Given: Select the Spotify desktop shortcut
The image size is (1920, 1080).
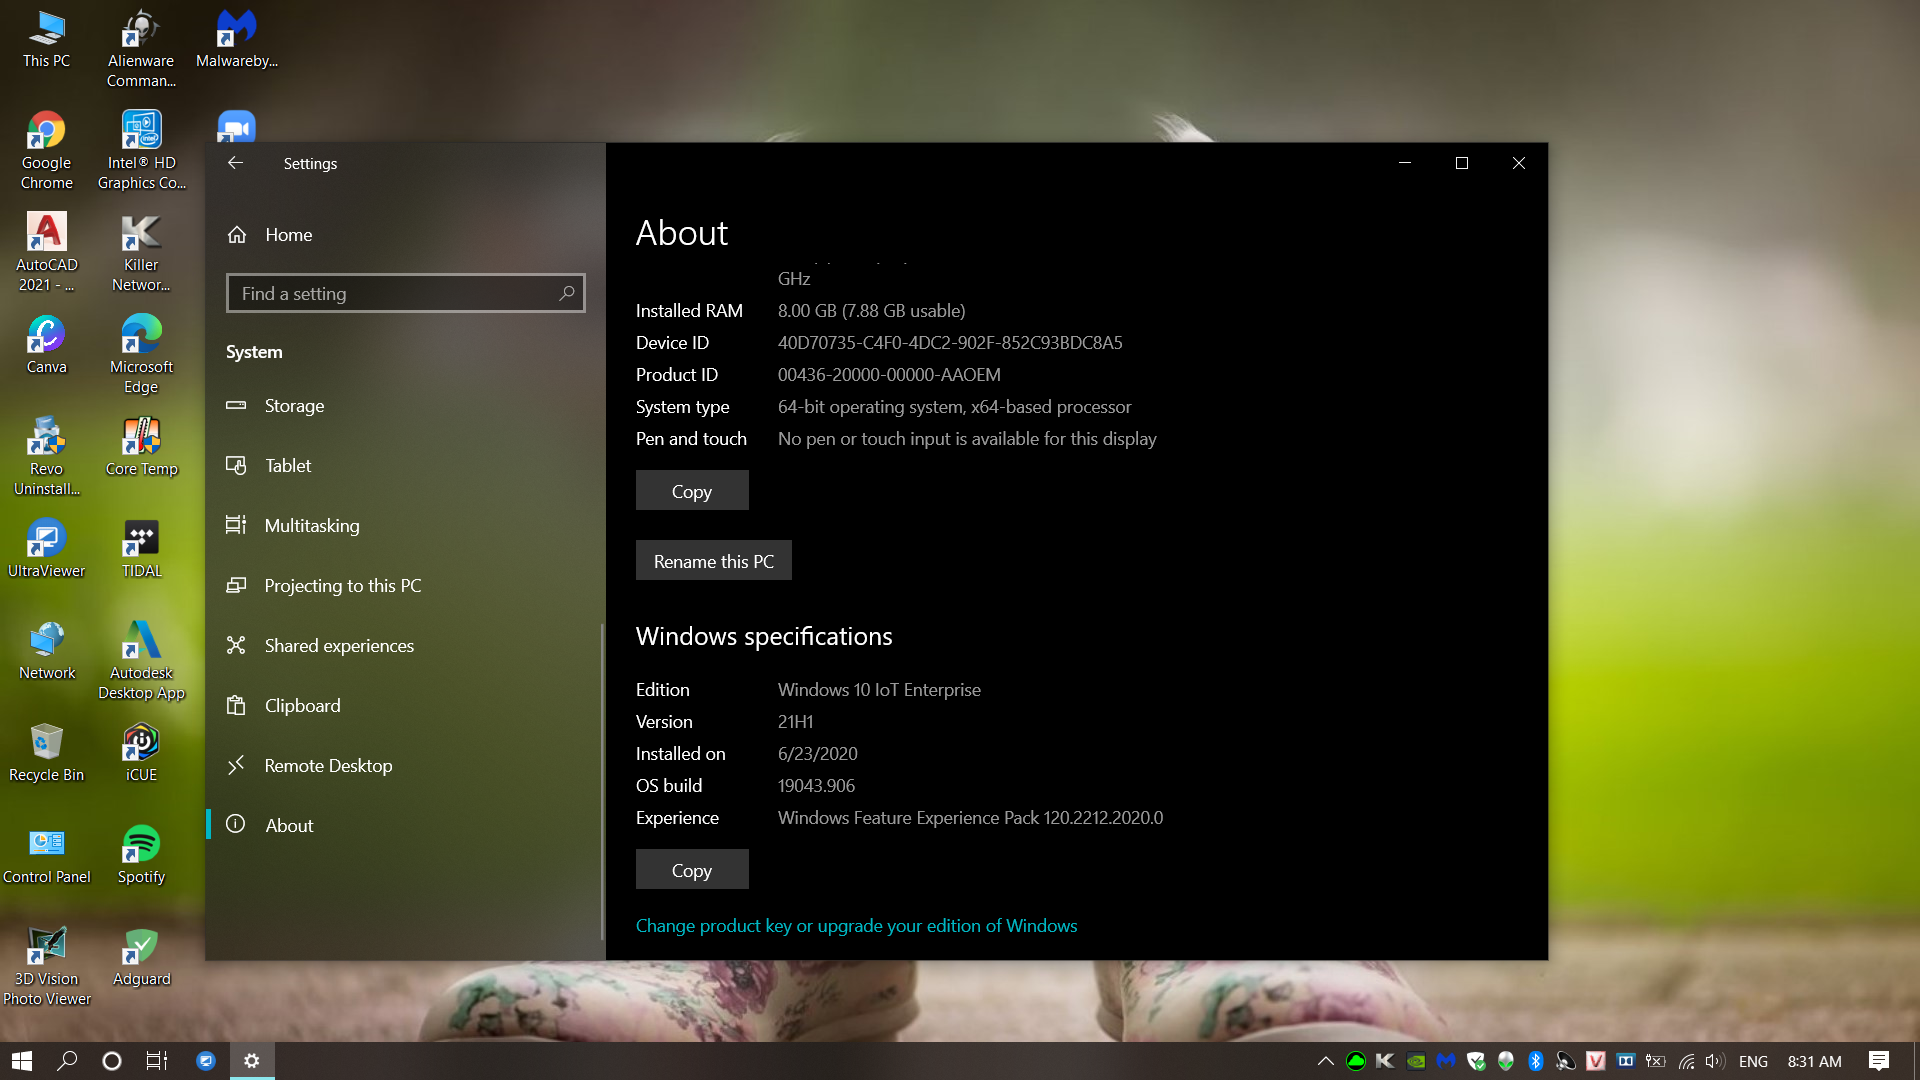Looking at the screenshot, I should click(x=141, y=855).
